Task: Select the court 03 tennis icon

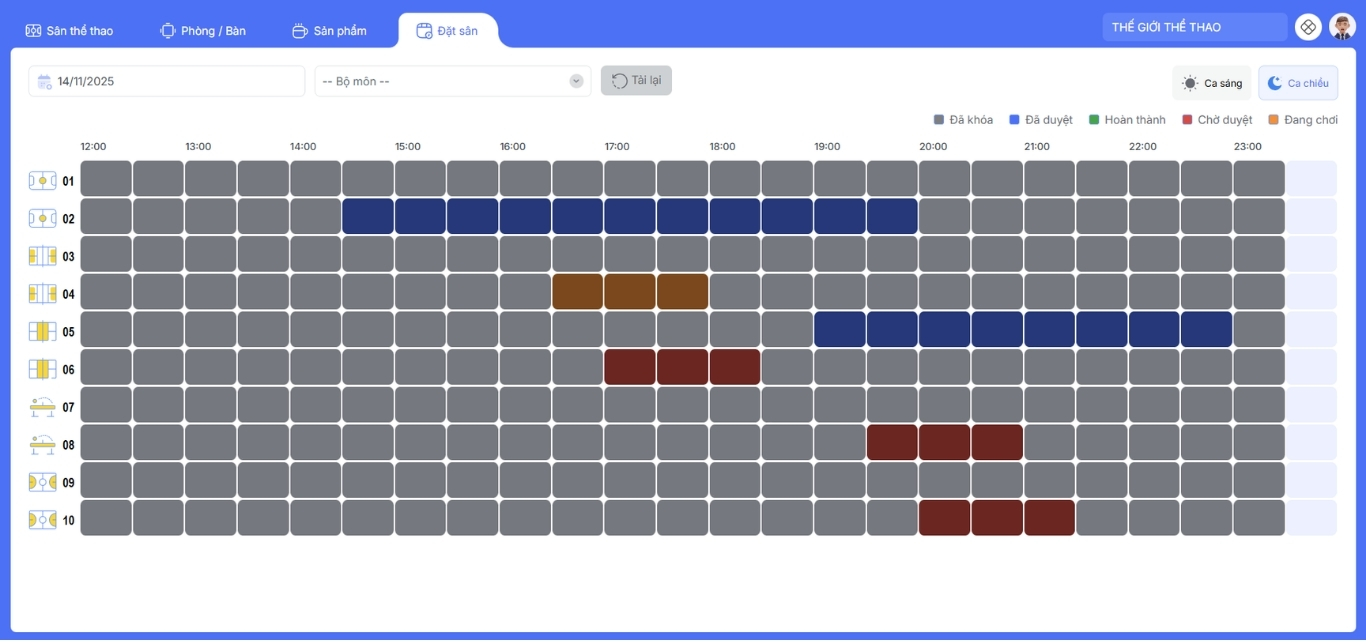Action: [42, 256]
